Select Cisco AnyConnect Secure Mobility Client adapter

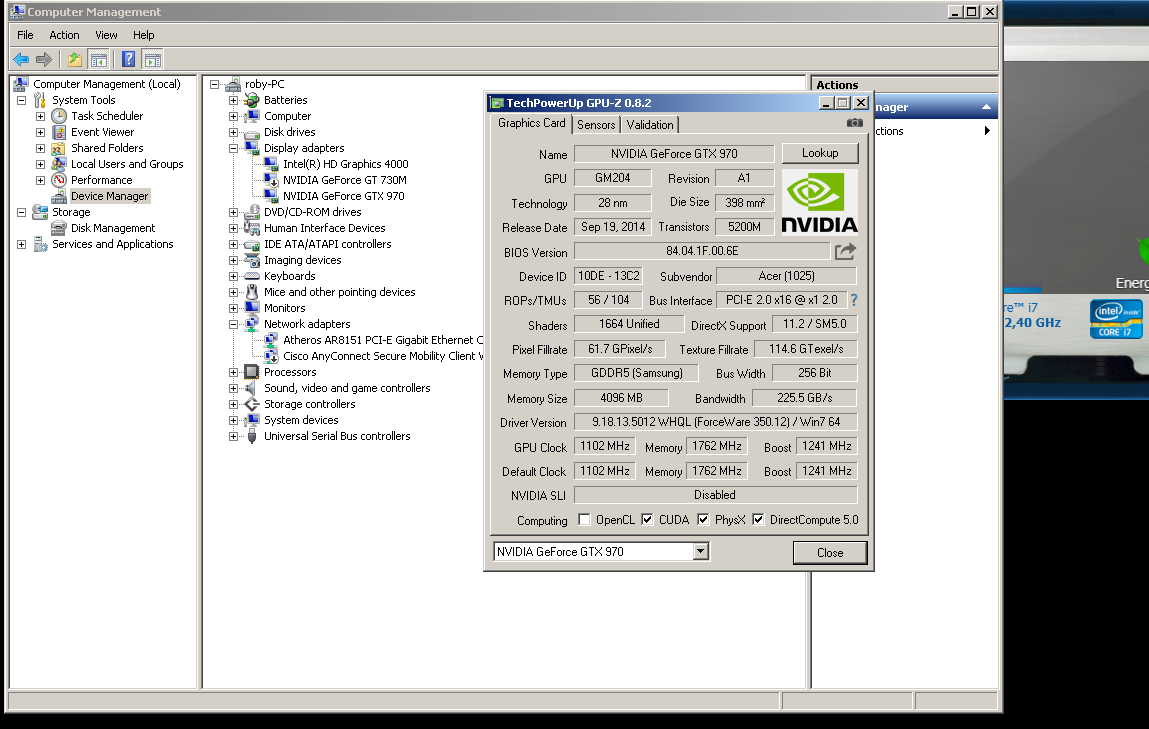click(x=383, y=356)
